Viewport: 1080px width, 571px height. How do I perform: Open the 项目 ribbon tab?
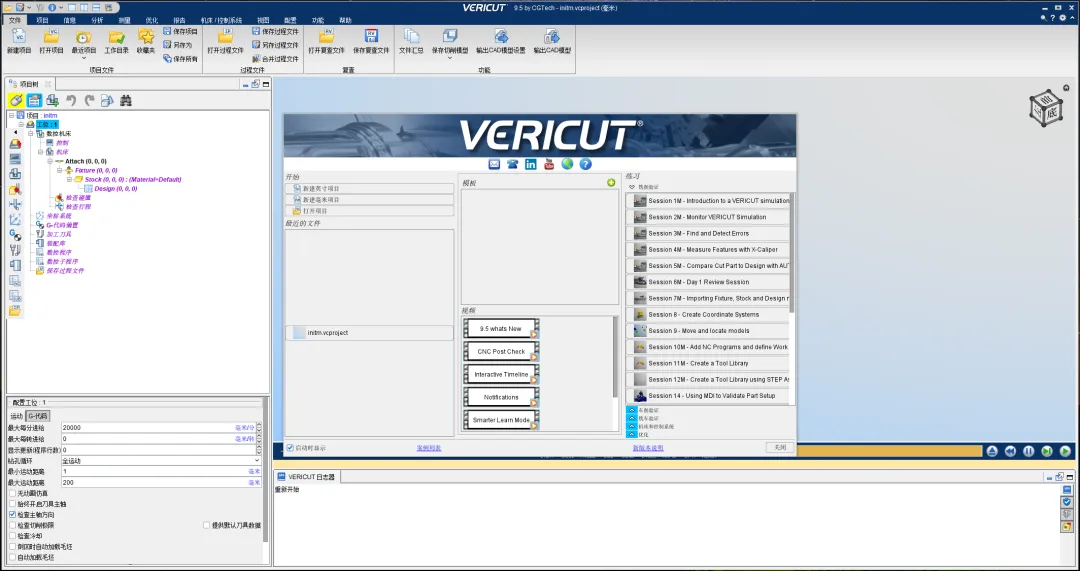pyautogui.click(x=42, y=21)
